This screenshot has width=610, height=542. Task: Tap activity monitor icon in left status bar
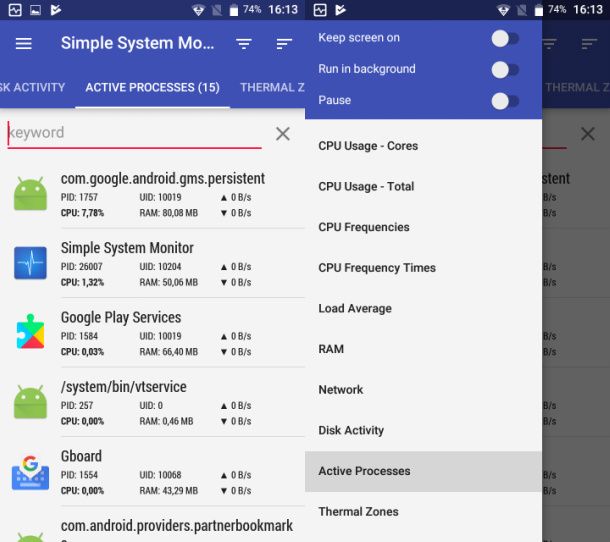tap(15, 10)
